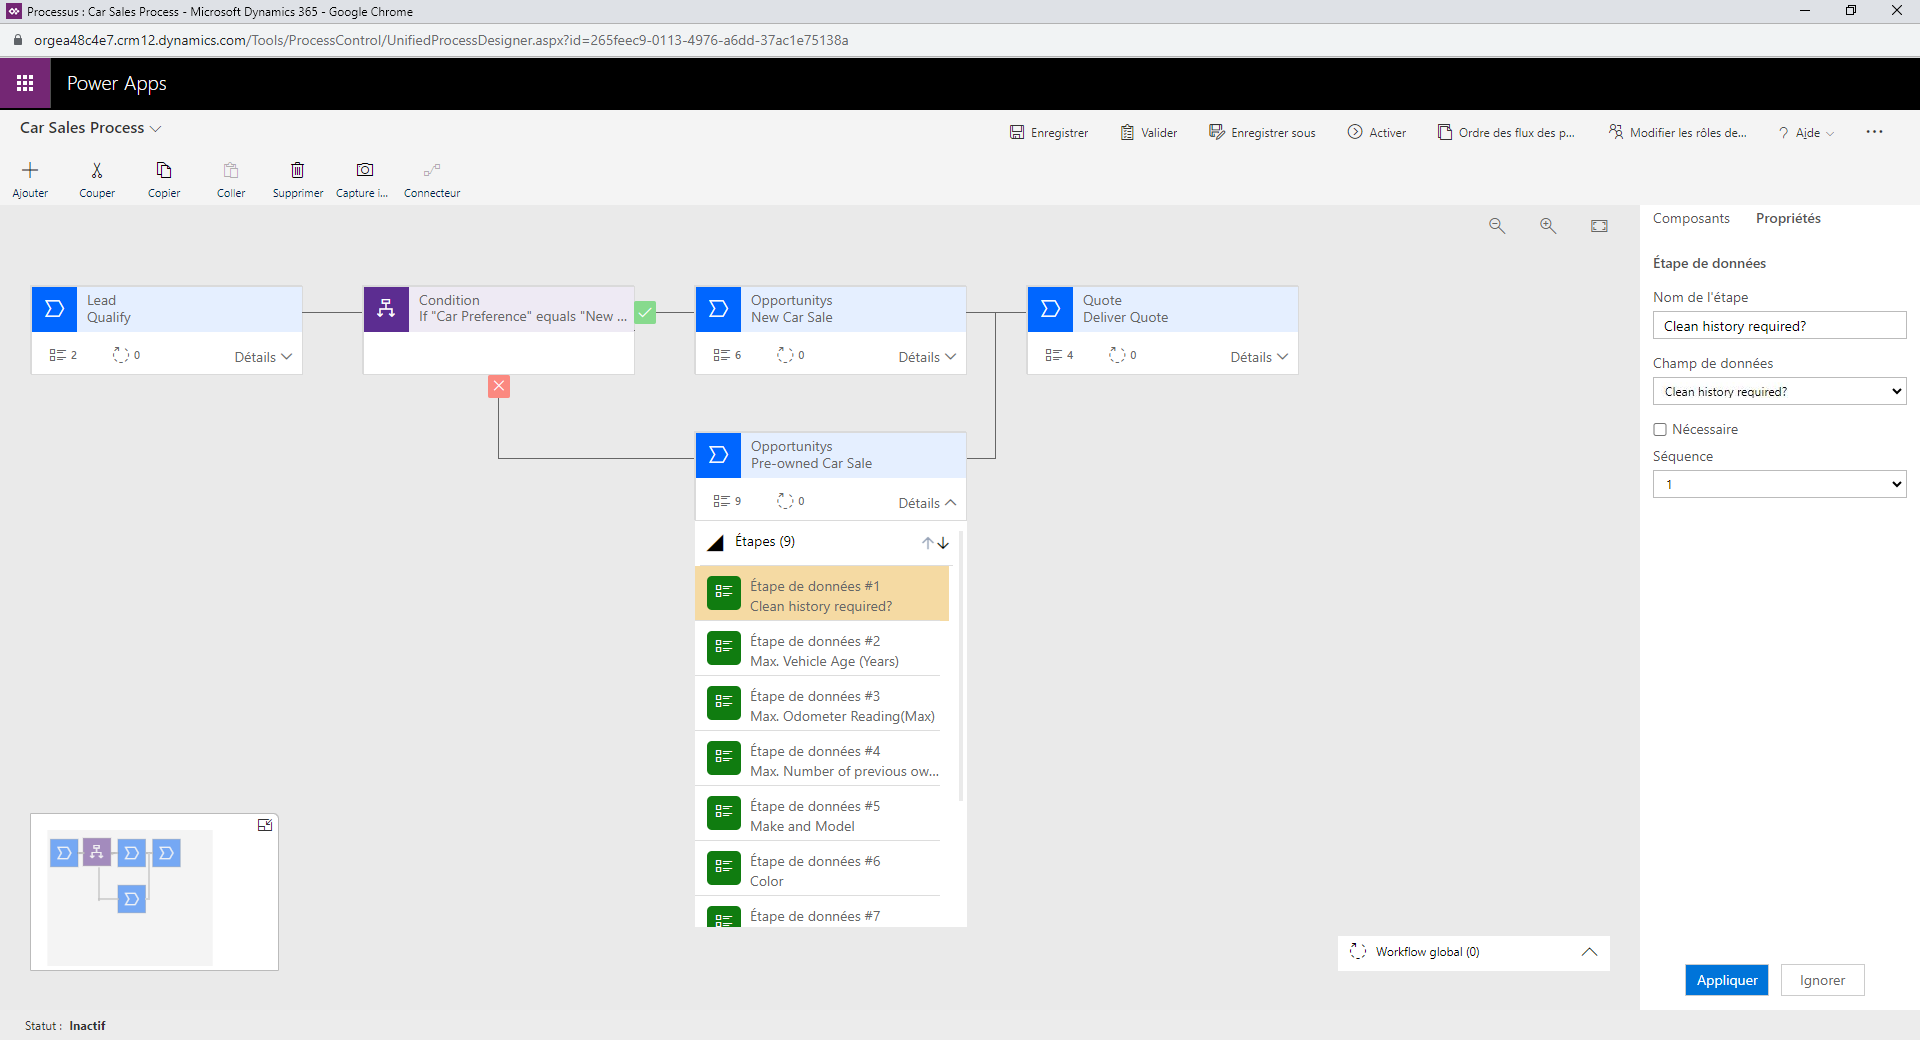Click into the Nom de l'étape field
Viewport: 1920px width, 1040px height.
coord(1779,326)
